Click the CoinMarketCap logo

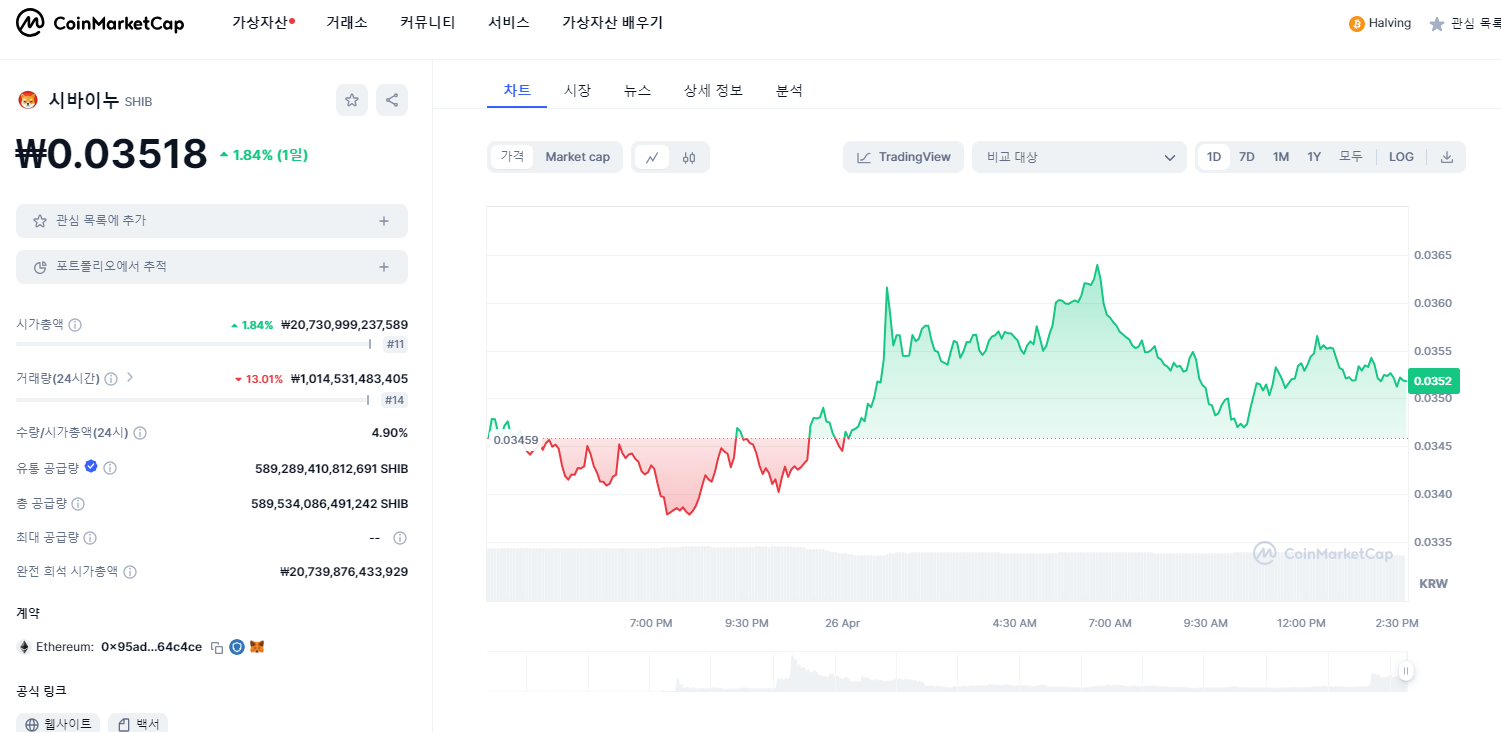point(99,22)
